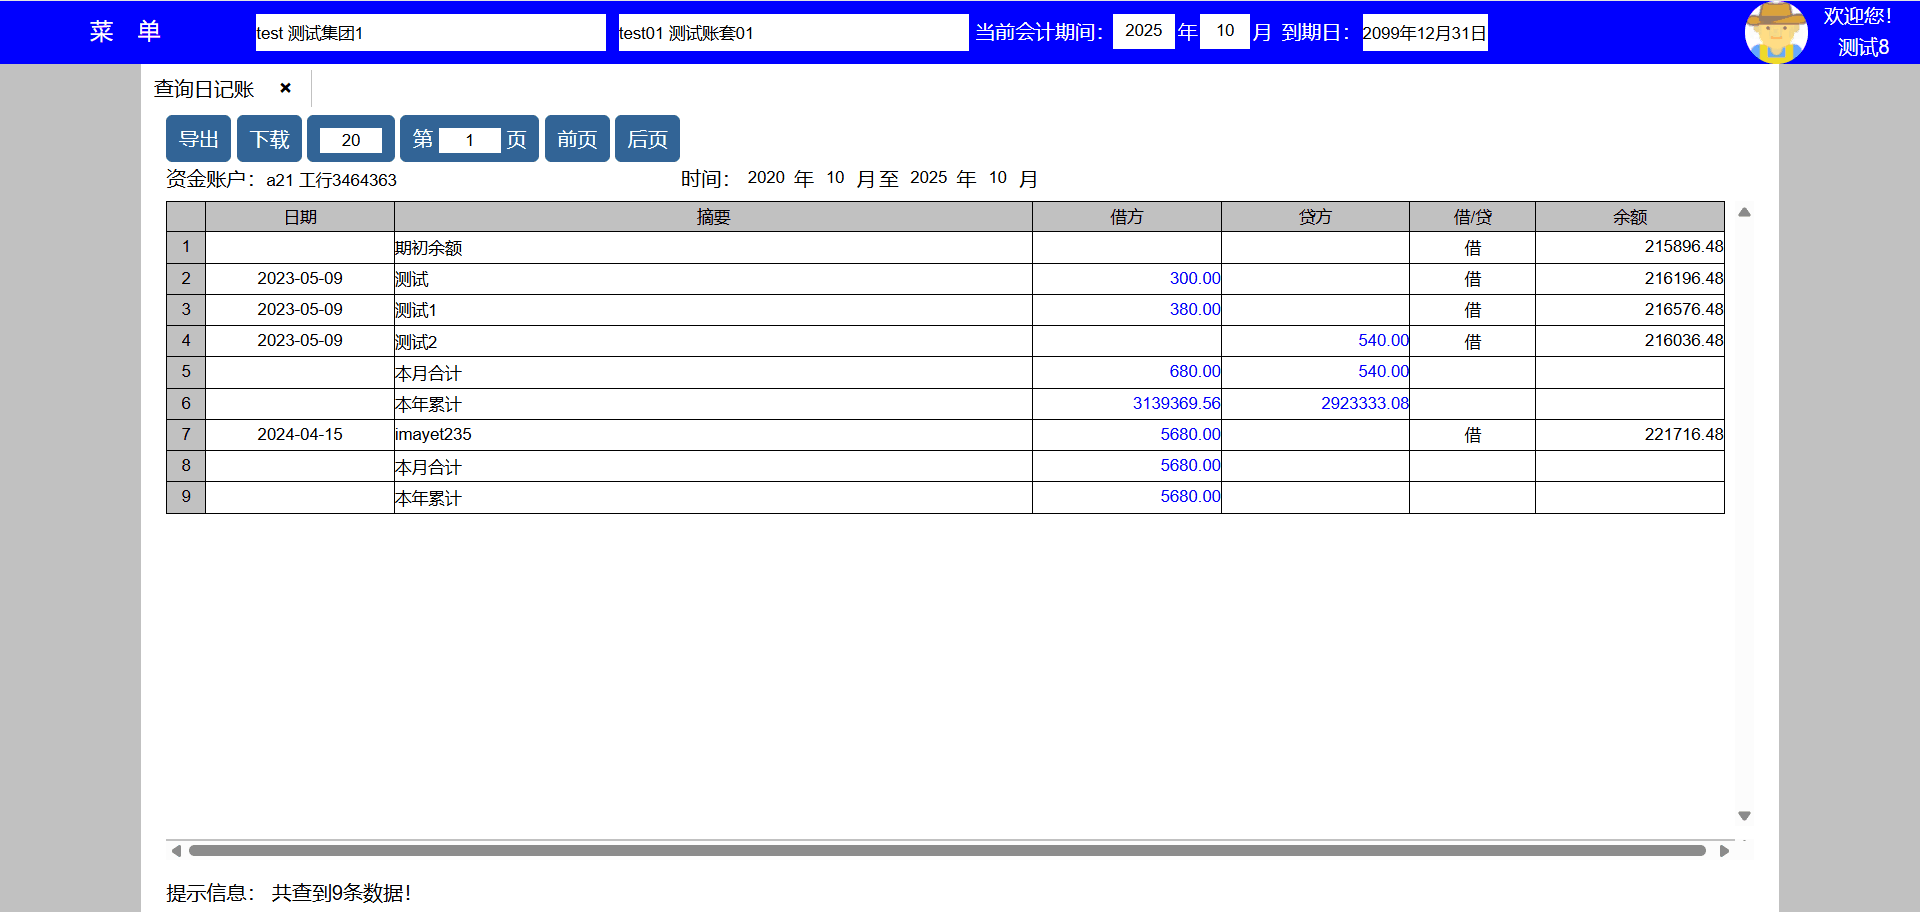Go to previous page with 前页
Image resolution: width=1920 pixels, height=912 pixels.
pos(577,139)
